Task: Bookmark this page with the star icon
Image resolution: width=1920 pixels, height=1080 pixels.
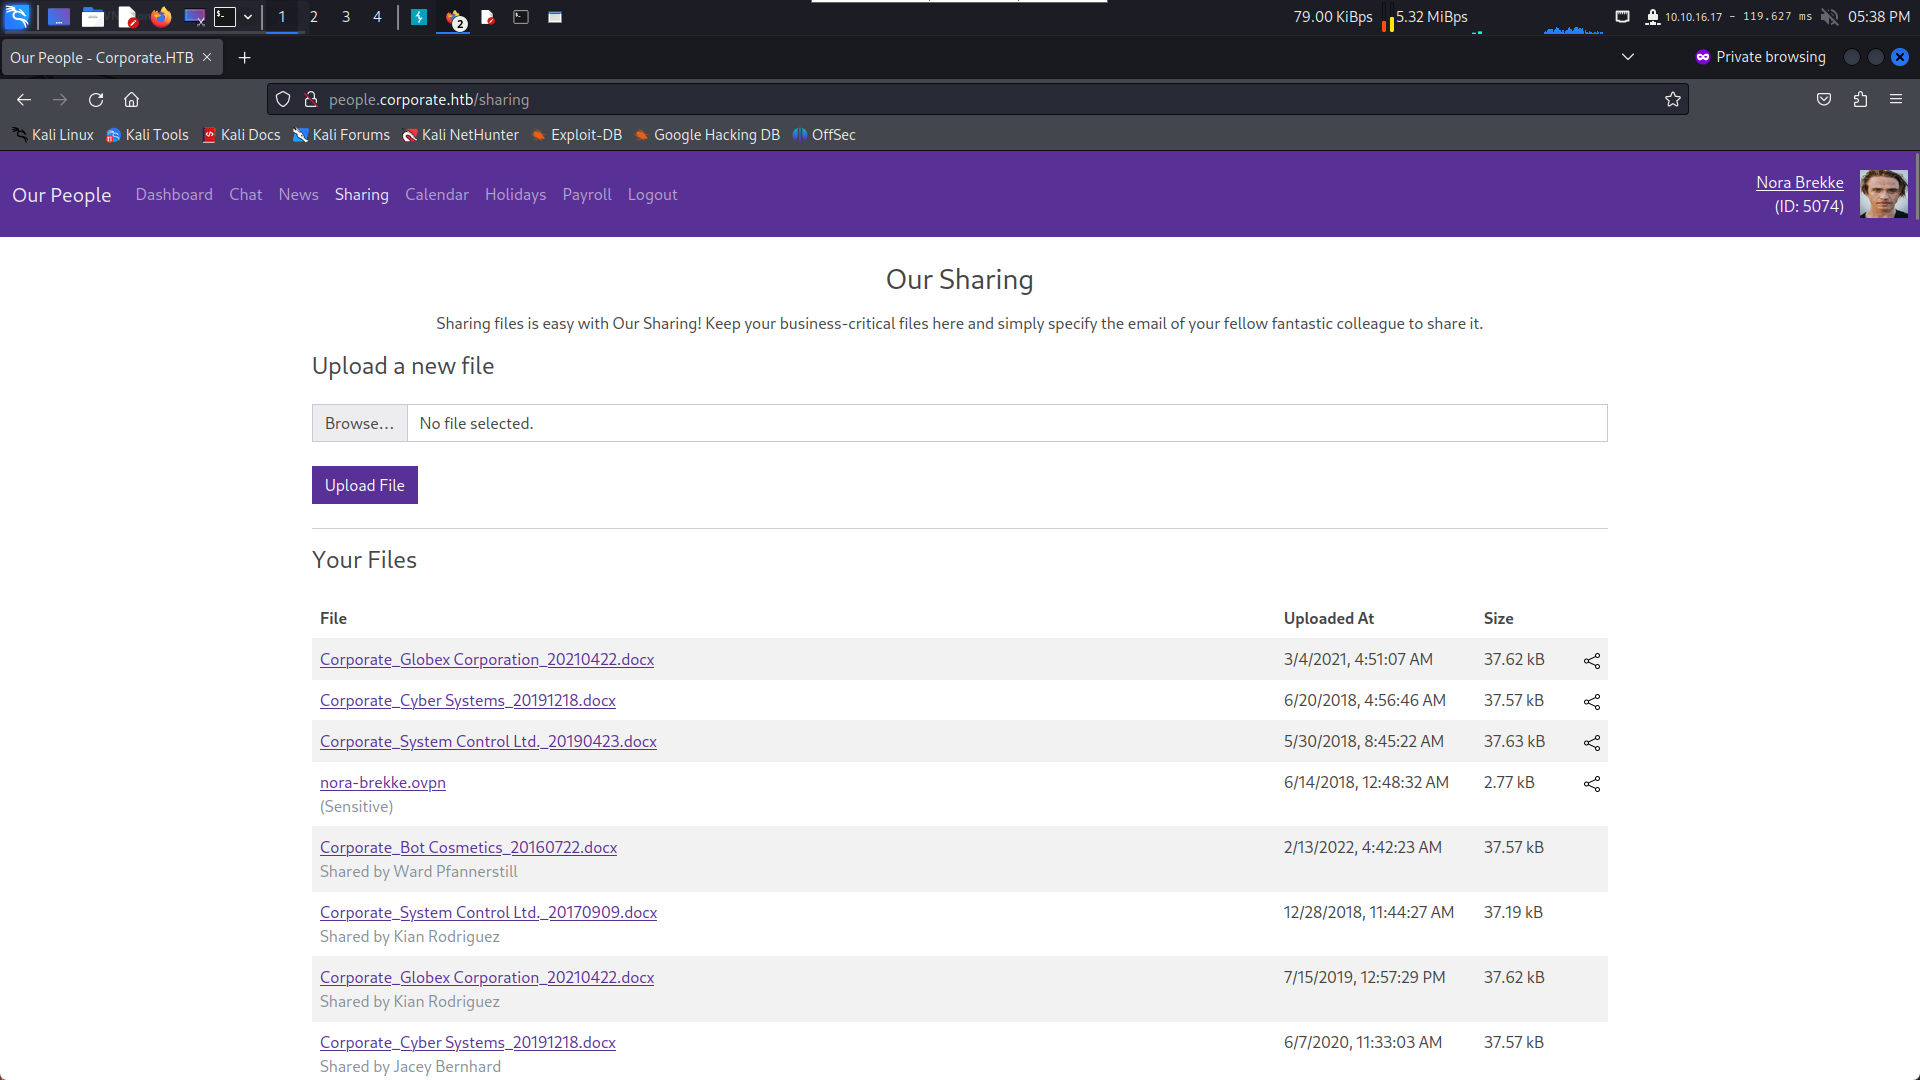Action: (x=1673, y=99)
